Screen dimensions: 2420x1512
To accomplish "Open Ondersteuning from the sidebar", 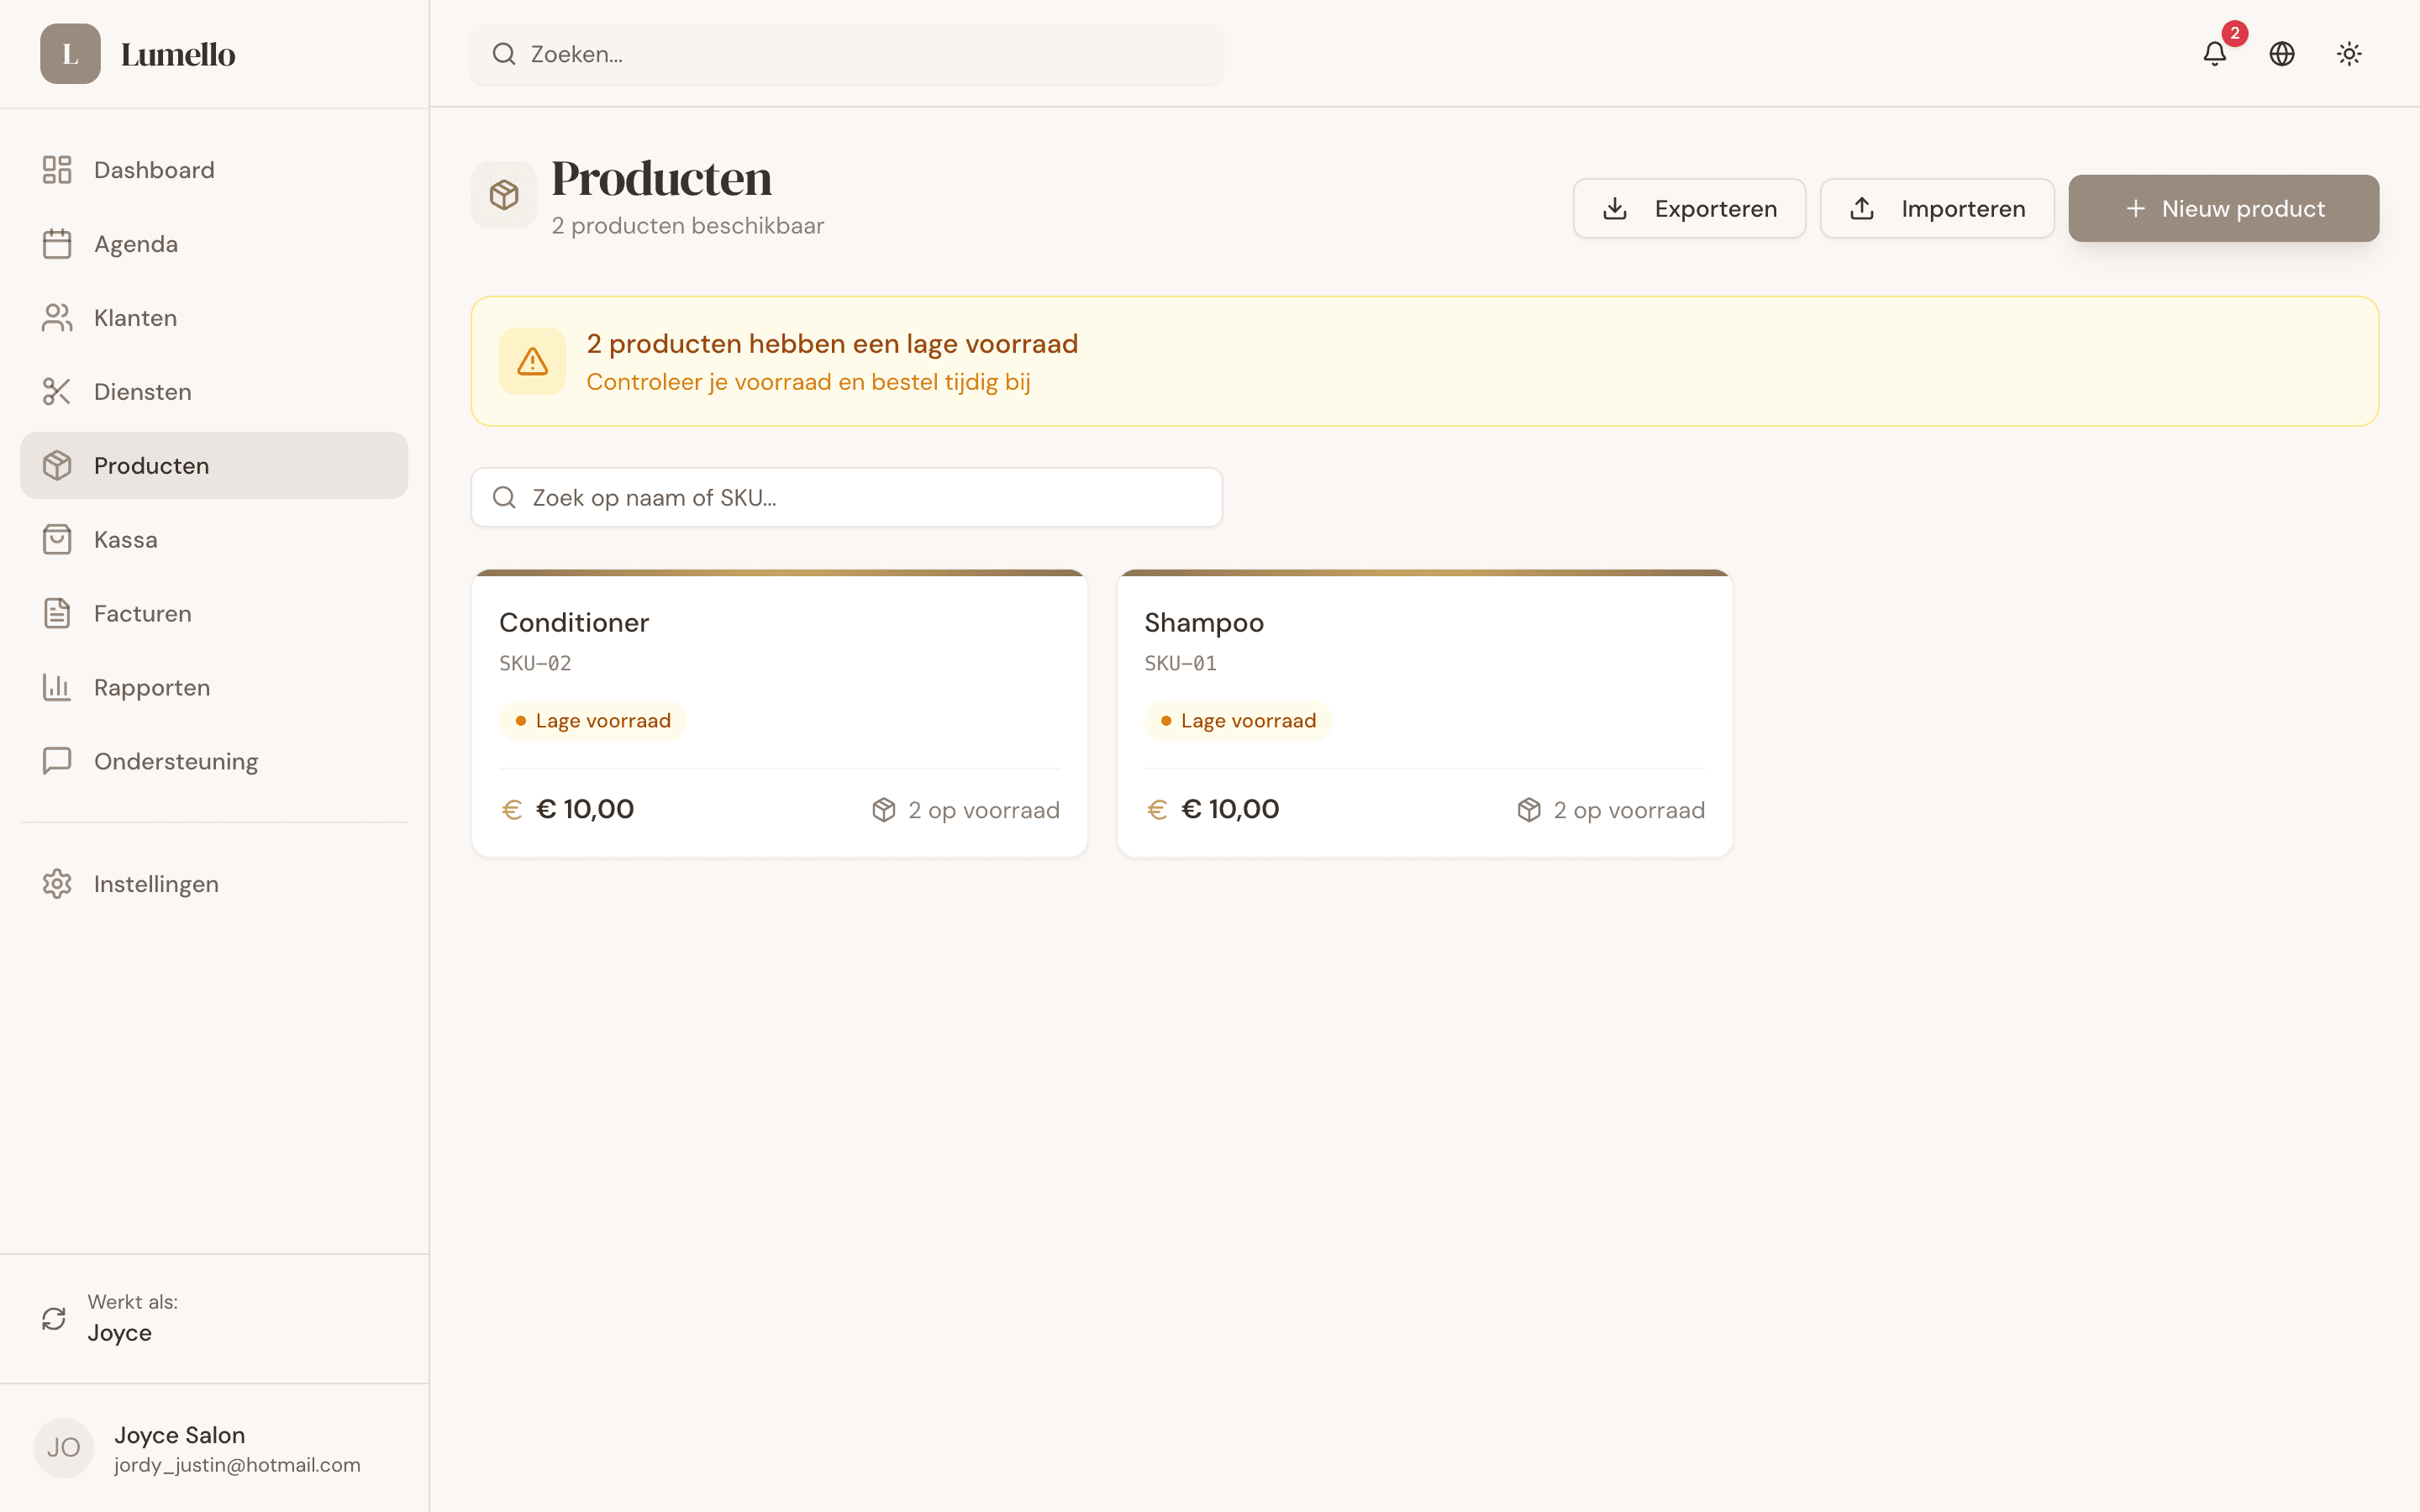I will 176,761.
